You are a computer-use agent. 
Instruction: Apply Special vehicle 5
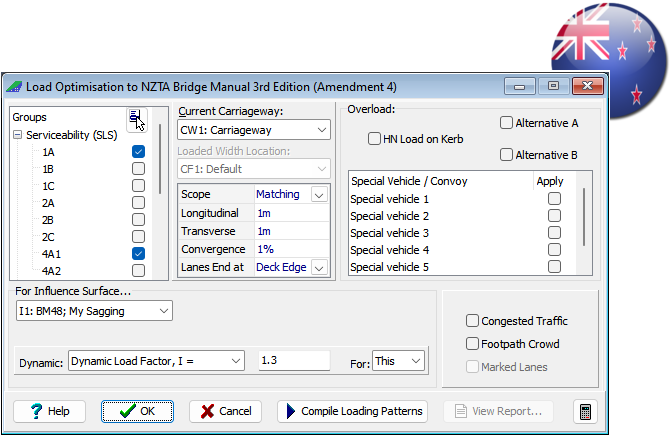point(554,266)
